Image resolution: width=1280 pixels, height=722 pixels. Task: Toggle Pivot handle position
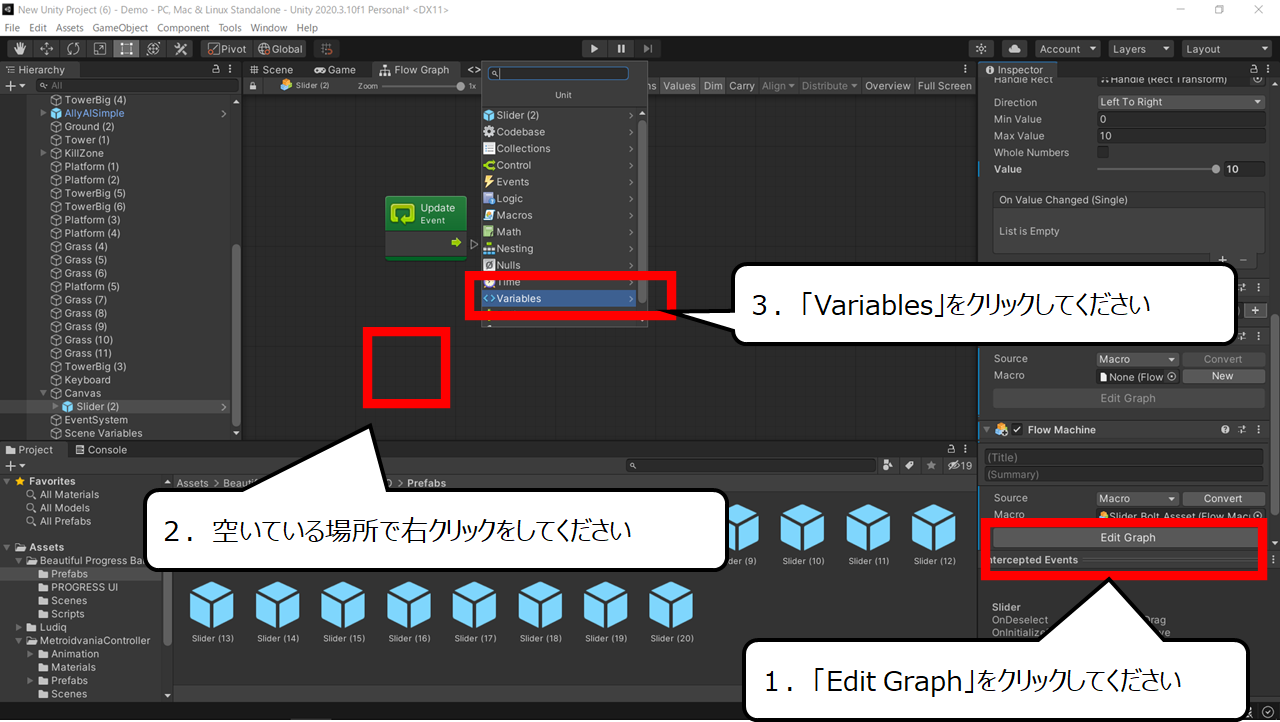[226, 49]
